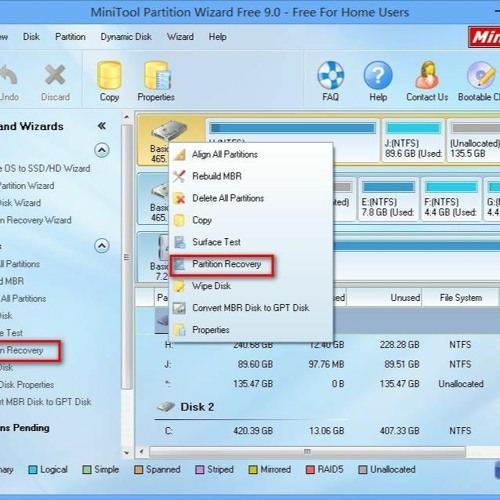Select the J: row with 89.60 GB

pyautogui.click(x=317, y=364)
